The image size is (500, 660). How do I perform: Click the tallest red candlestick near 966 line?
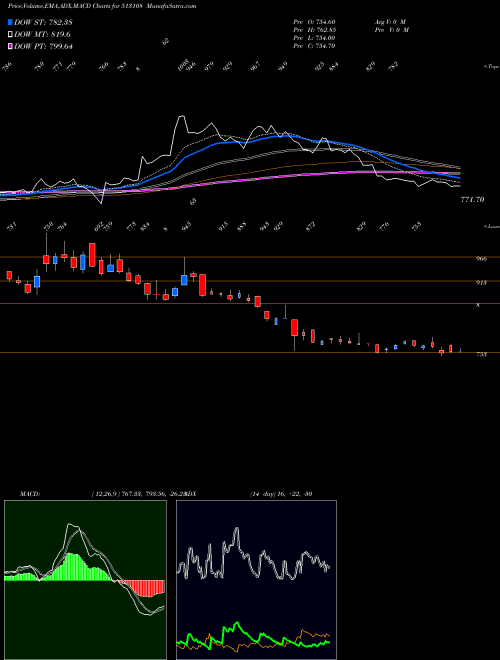(x=92, y=255)
